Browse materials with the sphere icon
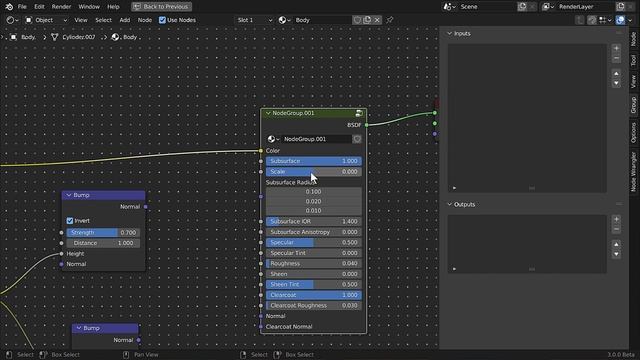 tap(284, 20)
